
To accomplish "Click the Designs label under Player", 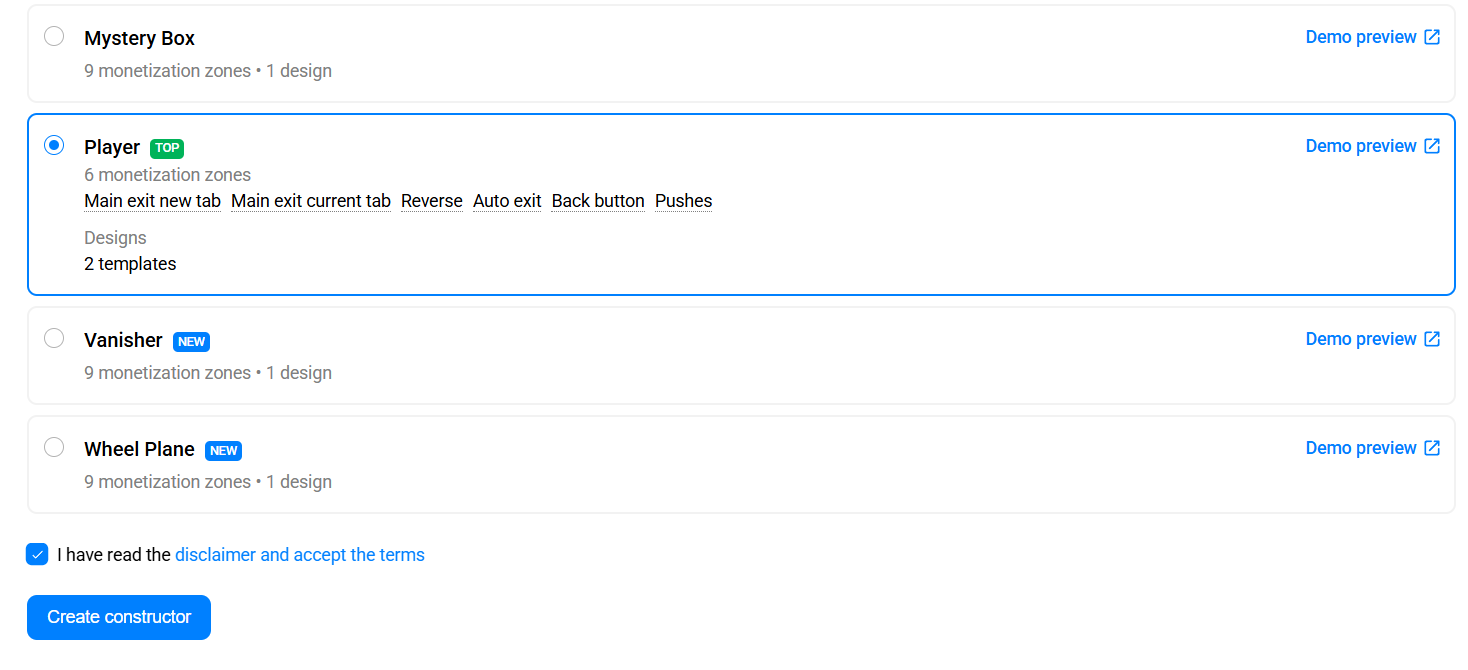I will (x=115, y=238).
